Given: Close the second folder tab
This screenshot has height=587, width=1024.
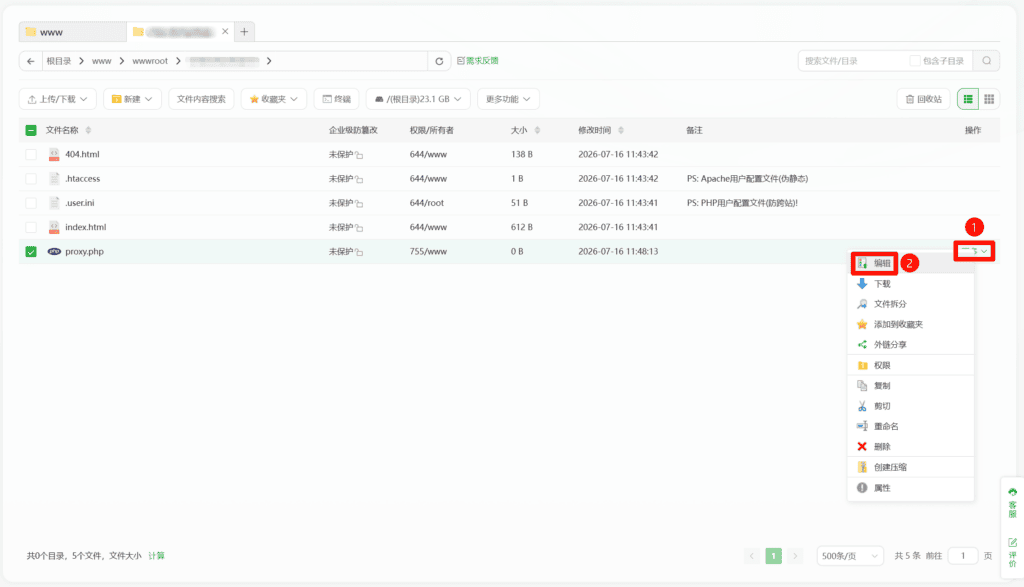Looking at the screenshot, I should [x=225, y=31].
